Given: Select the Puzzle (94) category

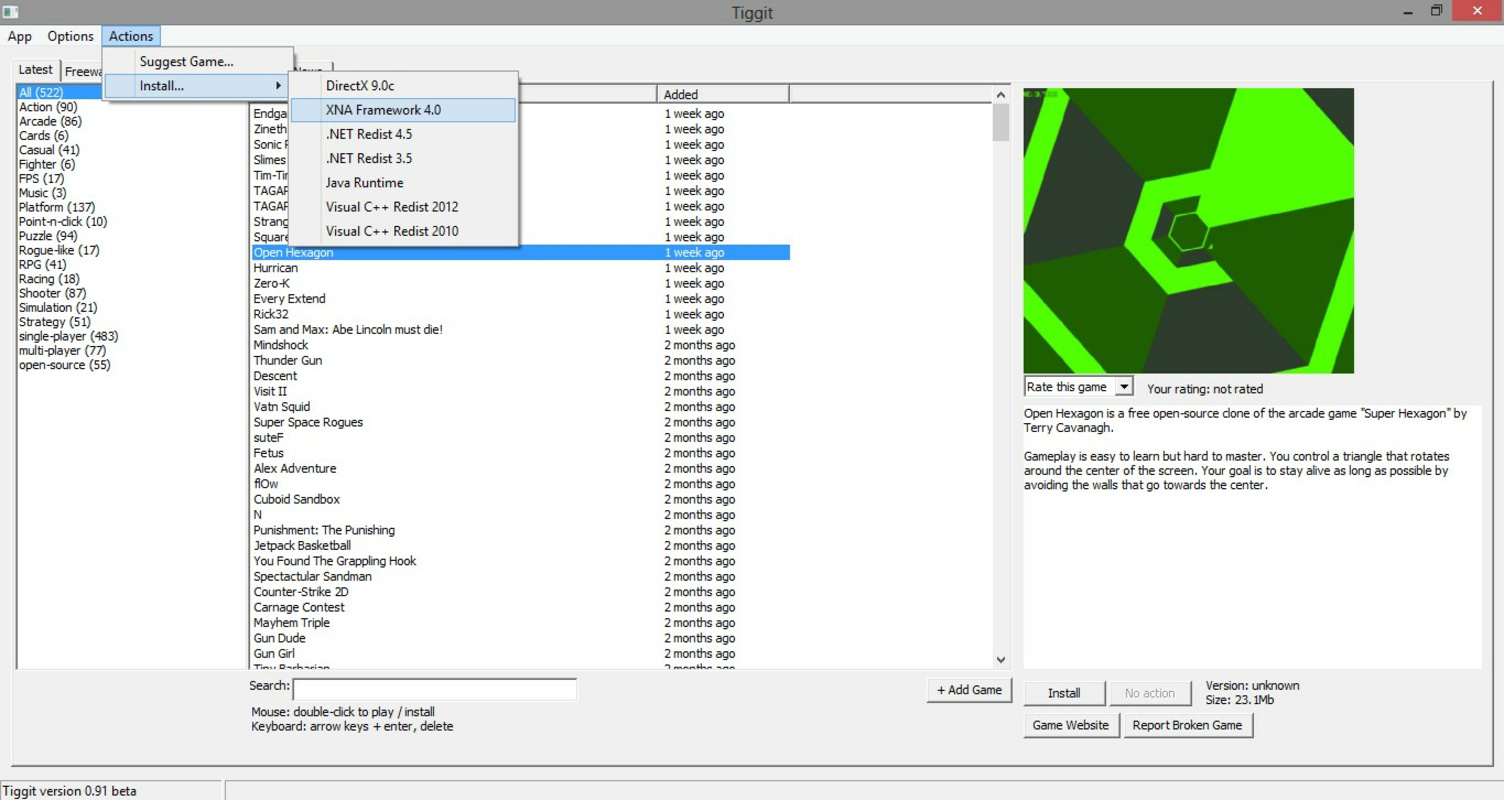Looking at the screenshot, I should 48,236.
